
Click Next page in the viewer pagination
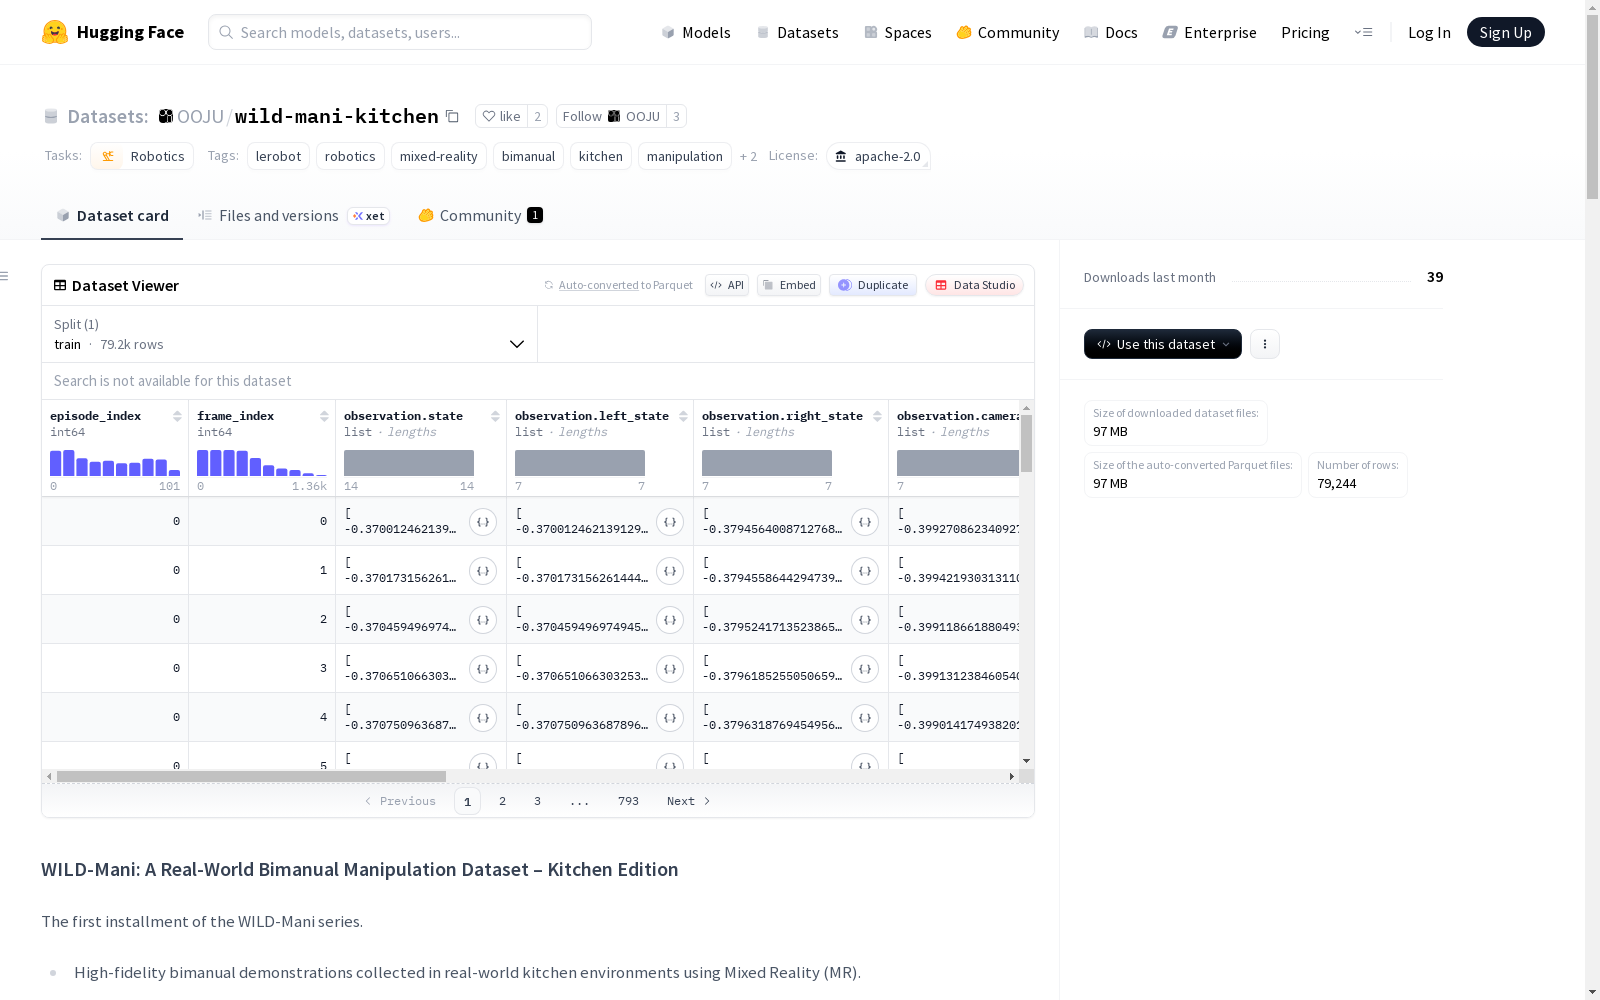688,801
